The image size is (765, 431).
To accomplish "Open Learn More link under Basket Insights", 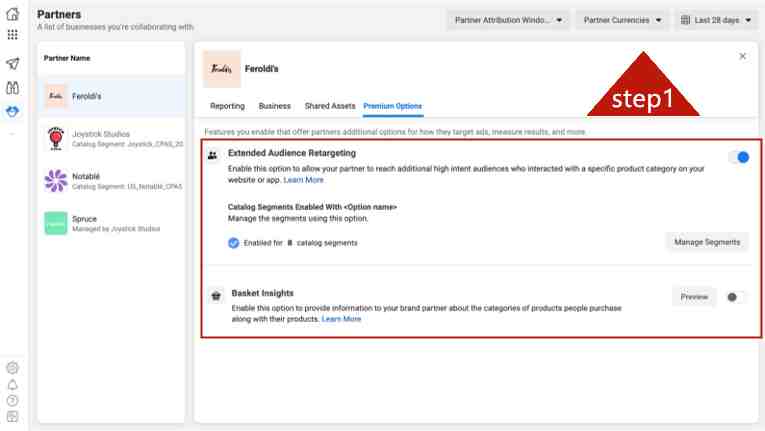I will (342, 319).
